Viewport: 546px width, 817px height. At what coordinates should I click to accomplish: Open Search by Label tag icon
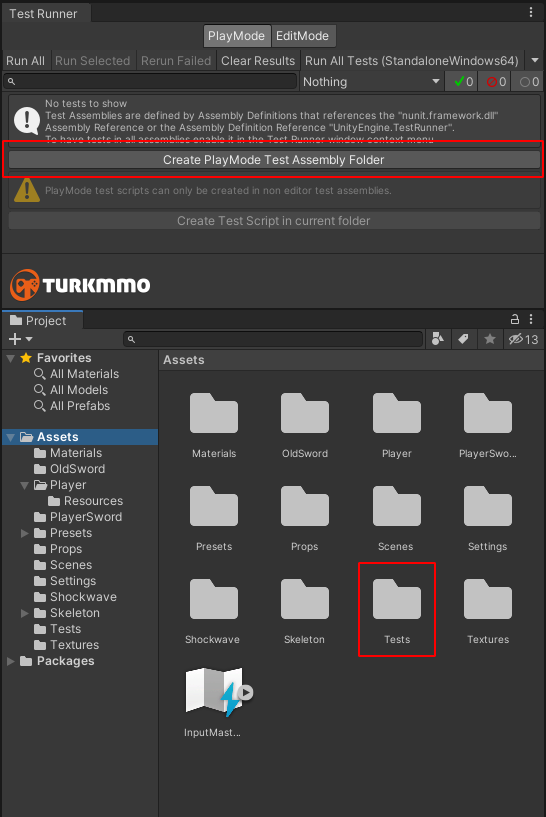(463, 339)
